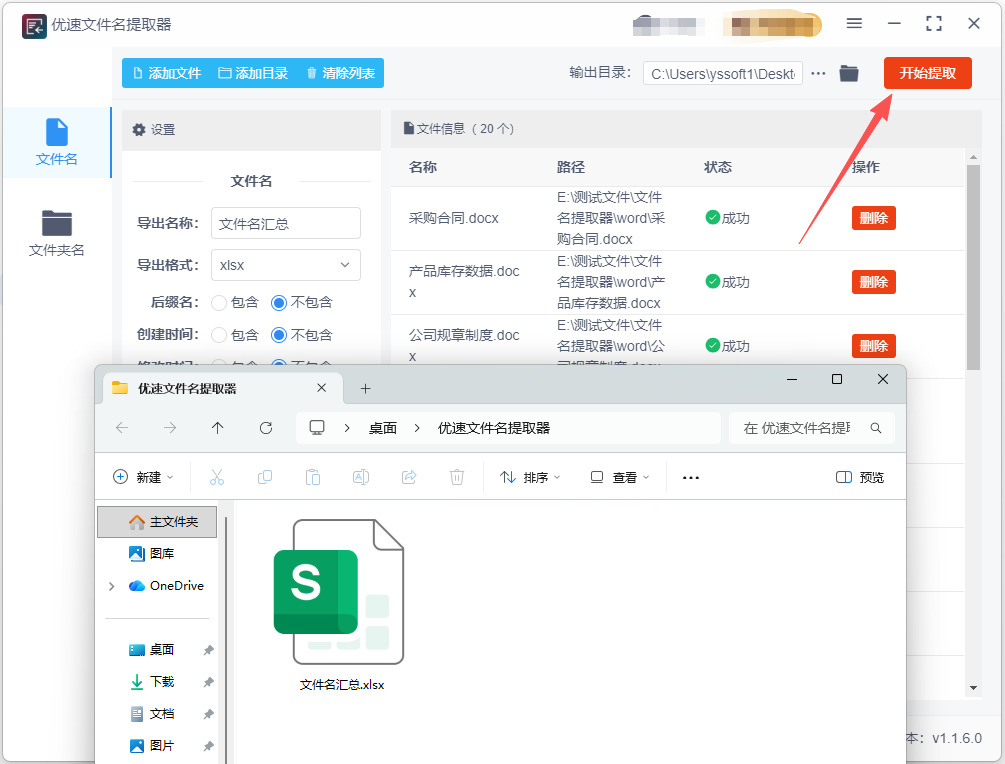The height and width of the screenshot is (764, 1005).
Task: Click the search magnifier icon in Explorer
Action: pyautogui.click(x=876, y=428)
